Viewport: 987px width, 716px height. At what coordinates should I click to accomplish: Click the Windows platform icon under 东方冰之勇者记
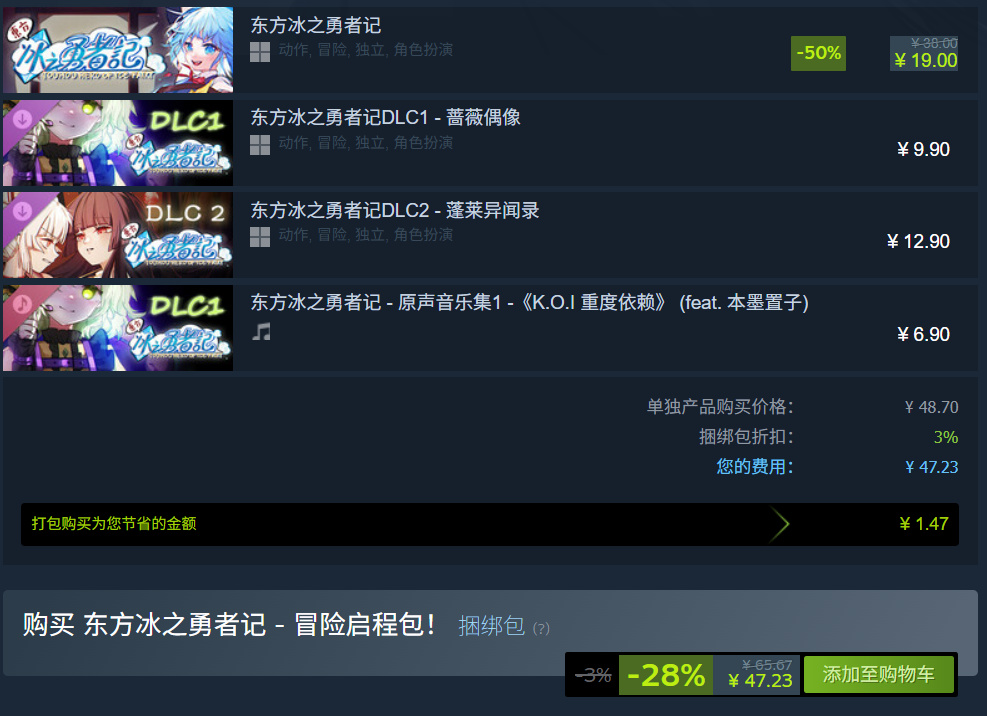tap(259, 52)
